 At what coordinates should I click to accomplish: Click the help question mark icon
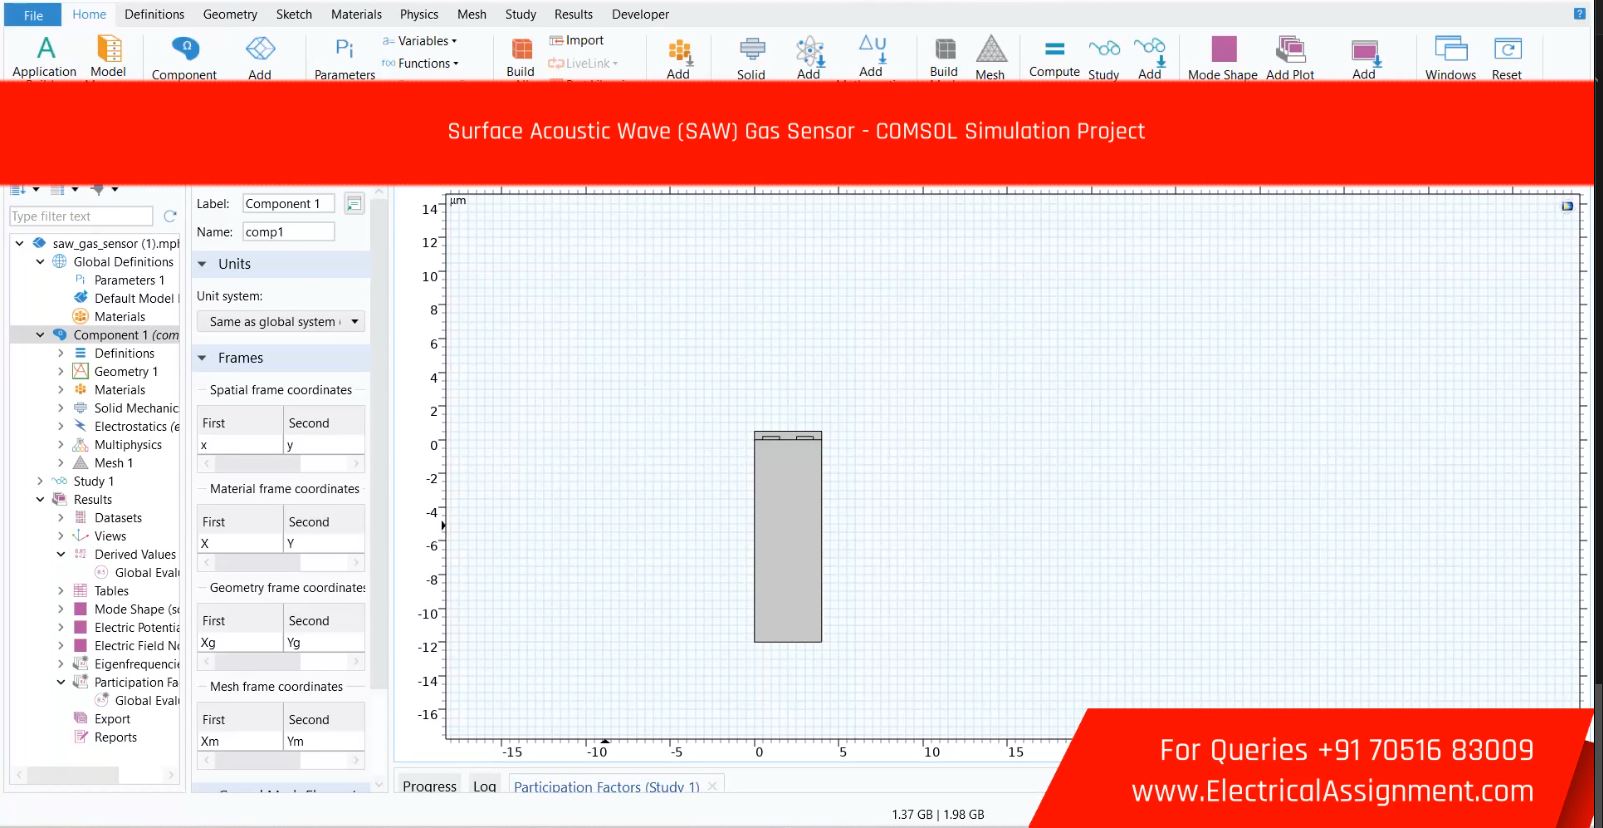coord(1580,14)
